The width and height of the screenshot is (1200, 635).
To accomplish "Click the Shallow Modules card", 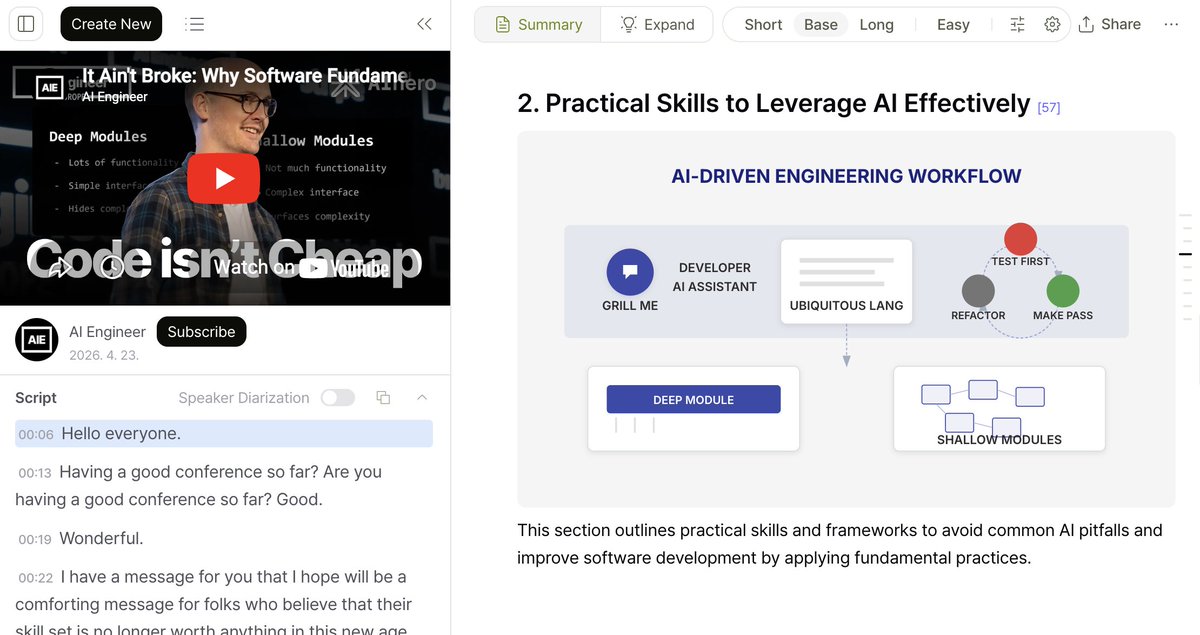I will (999, 408).
